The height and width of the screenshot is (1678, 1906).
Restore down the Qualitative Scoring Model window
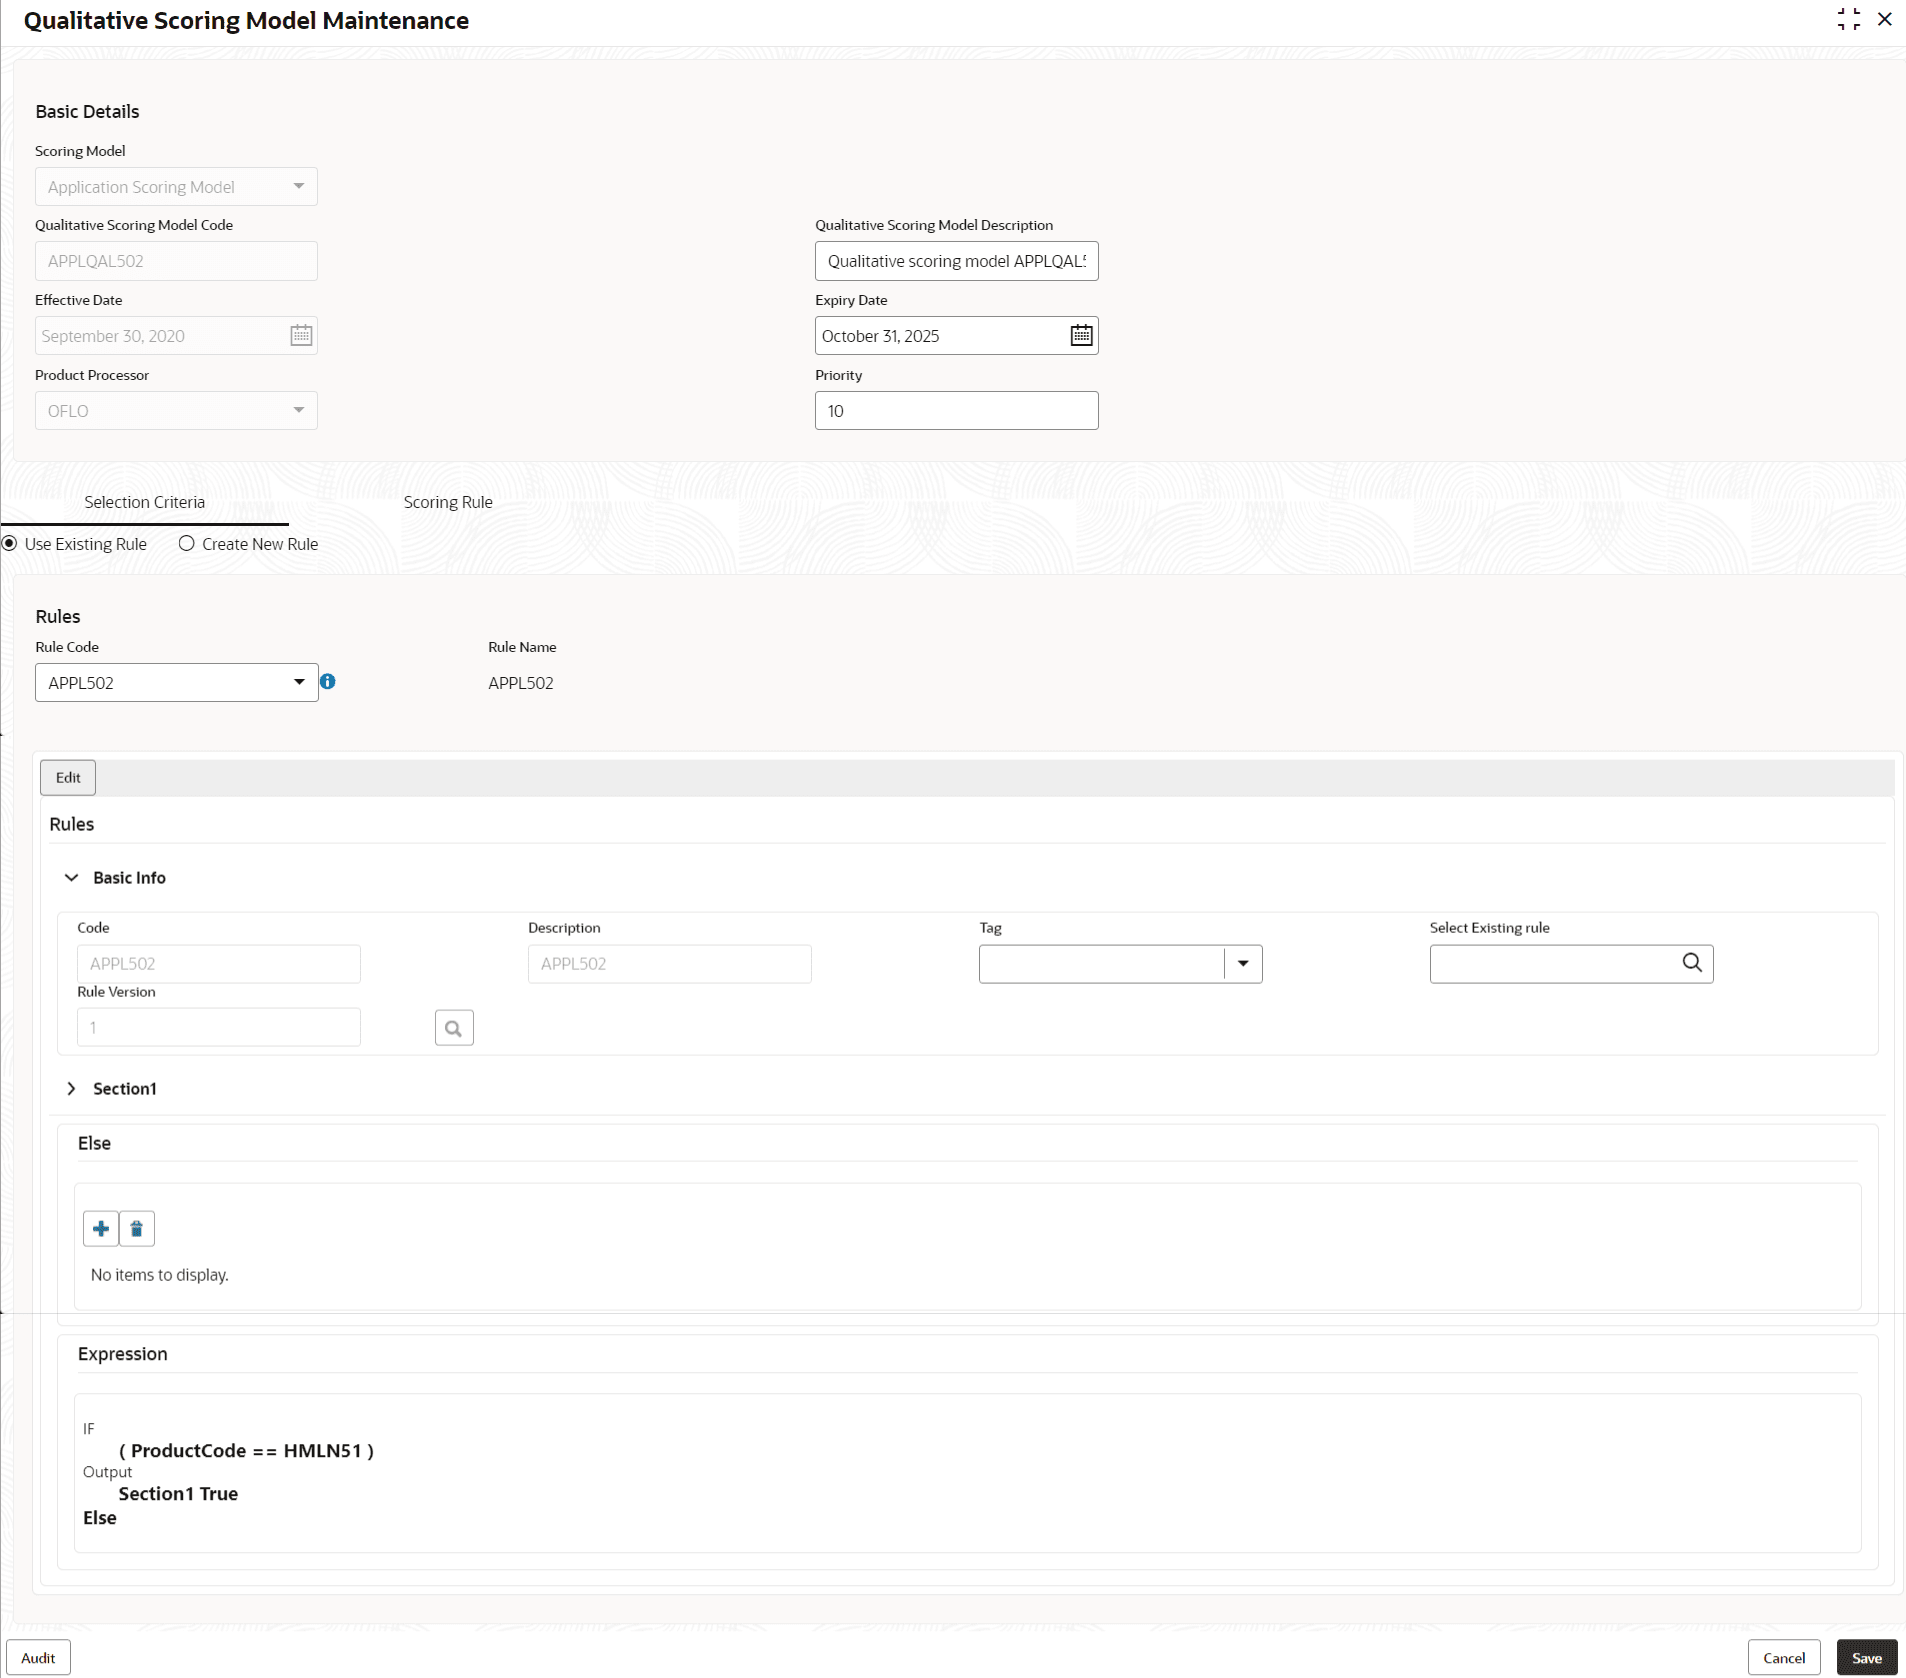point(1848,18)
